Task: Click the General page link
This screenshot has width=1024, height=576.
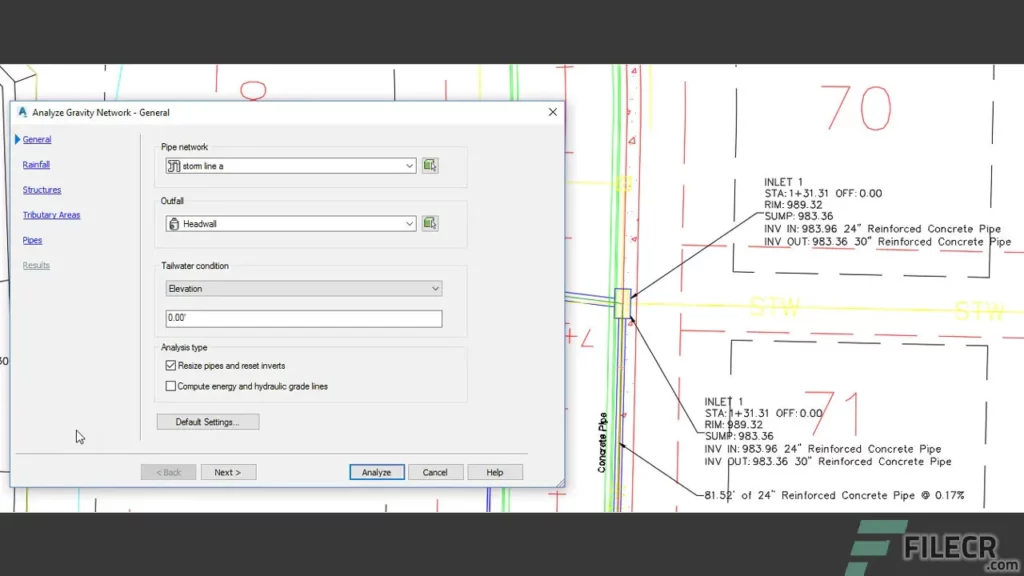Action: [35, 139]
